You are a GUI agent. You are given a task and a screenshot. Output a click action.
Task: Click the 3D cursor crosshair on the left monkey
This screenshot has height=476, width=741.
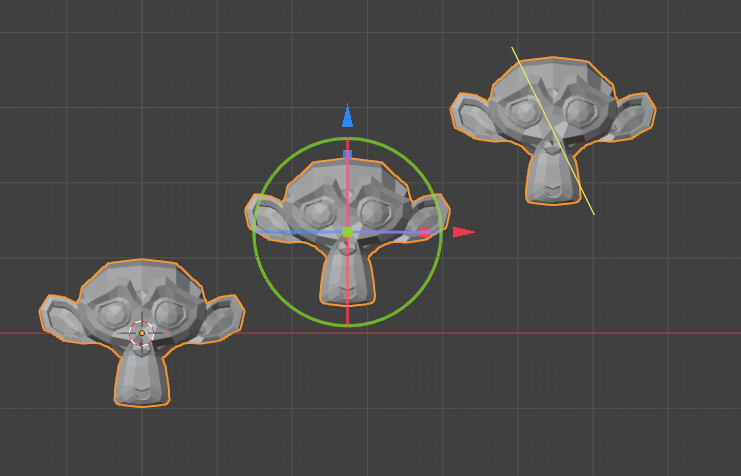[x=142, y=333]
